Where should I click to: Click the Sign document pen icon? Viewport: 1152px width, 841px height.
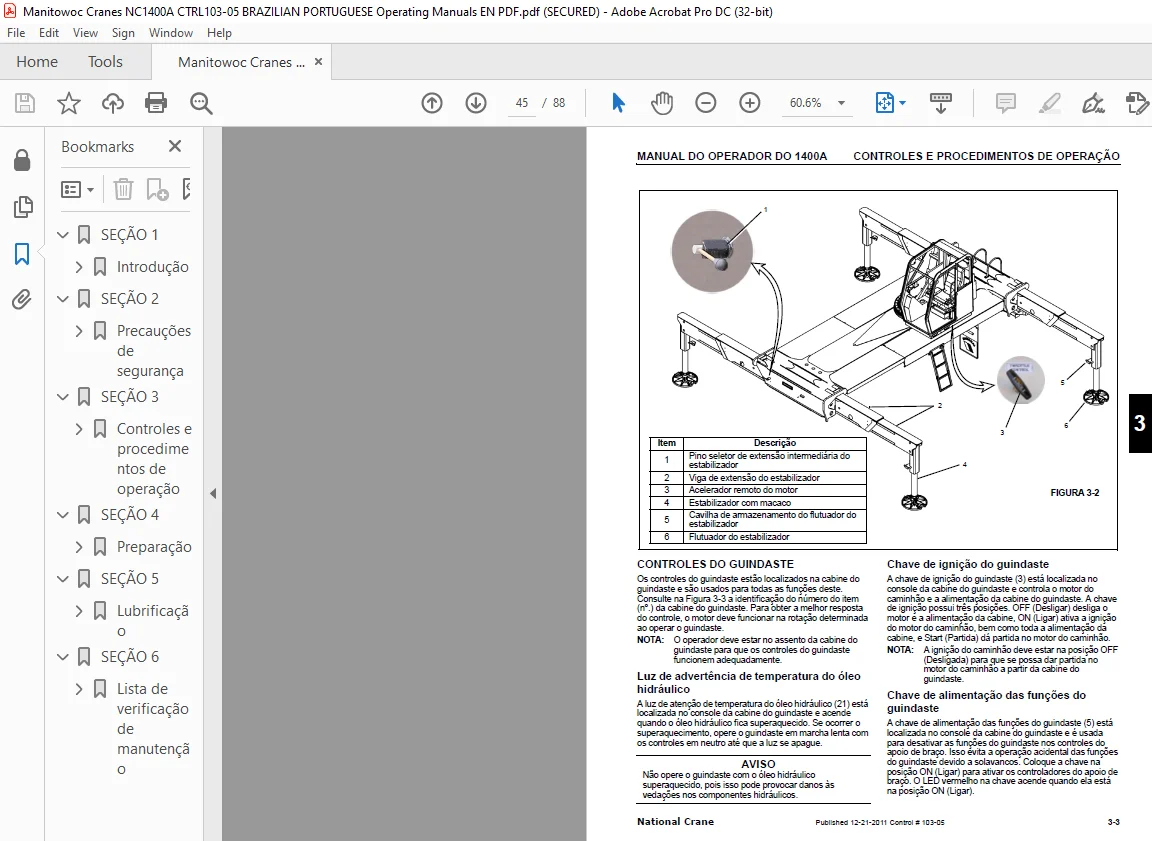[1093, 103]
